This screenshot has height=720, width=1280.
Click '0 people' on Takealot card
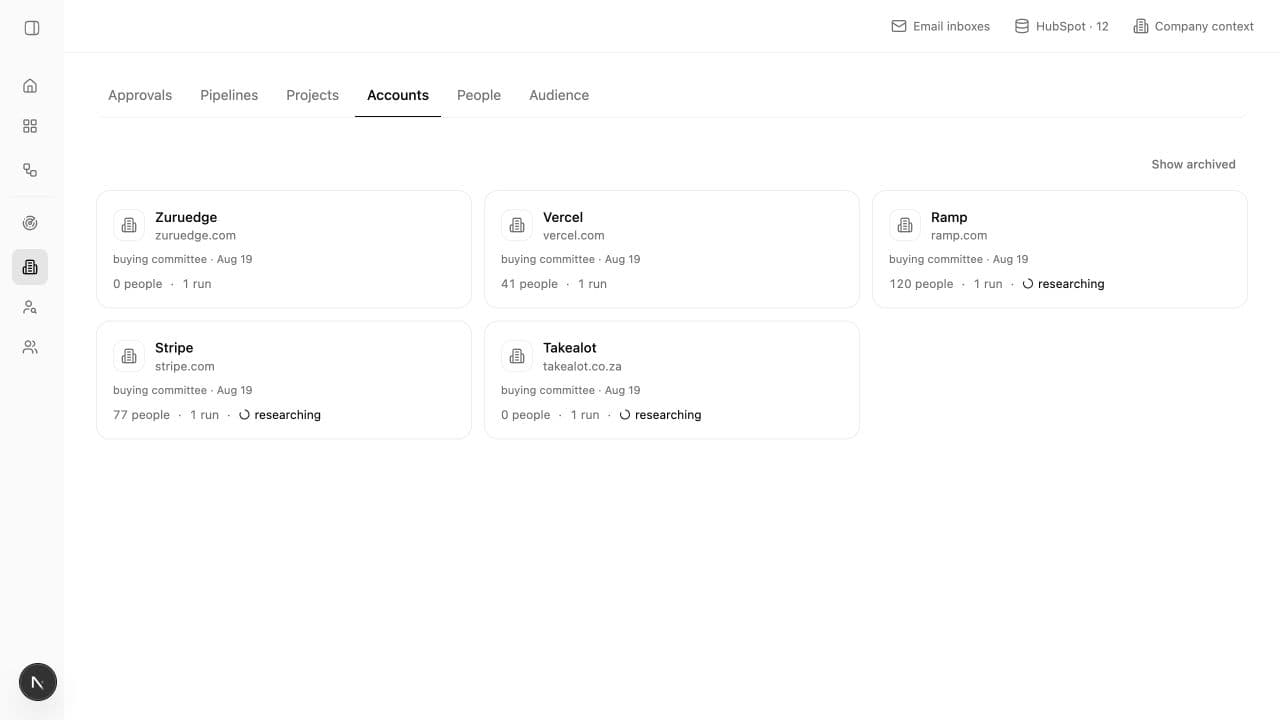525,415
